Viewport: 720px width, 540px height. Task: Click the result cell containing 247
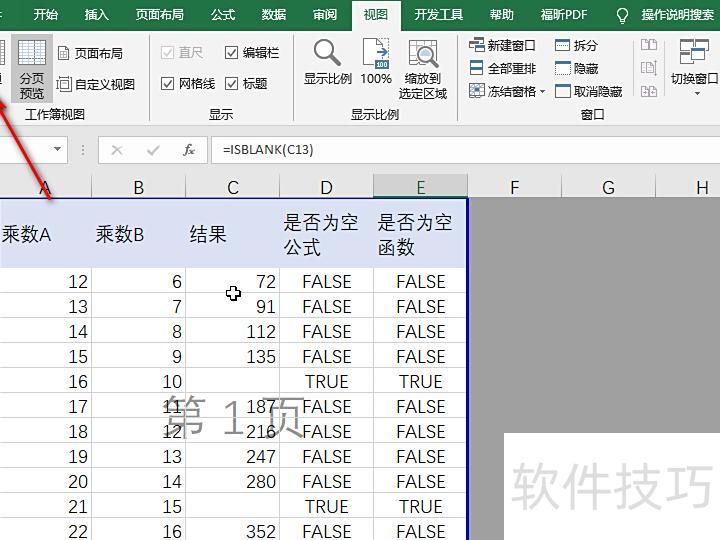click(233, 456)
